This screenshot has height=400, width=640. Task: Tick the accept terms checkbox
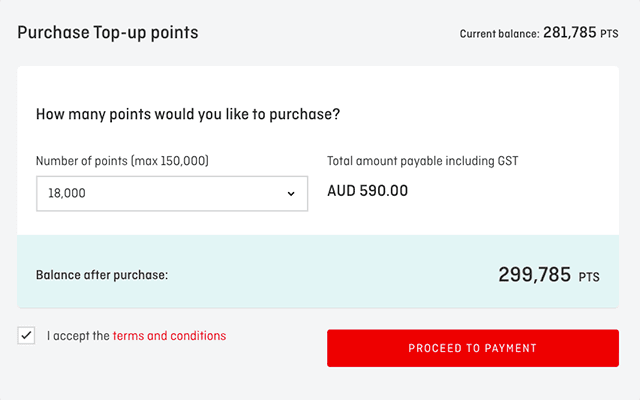click(26, 336)
